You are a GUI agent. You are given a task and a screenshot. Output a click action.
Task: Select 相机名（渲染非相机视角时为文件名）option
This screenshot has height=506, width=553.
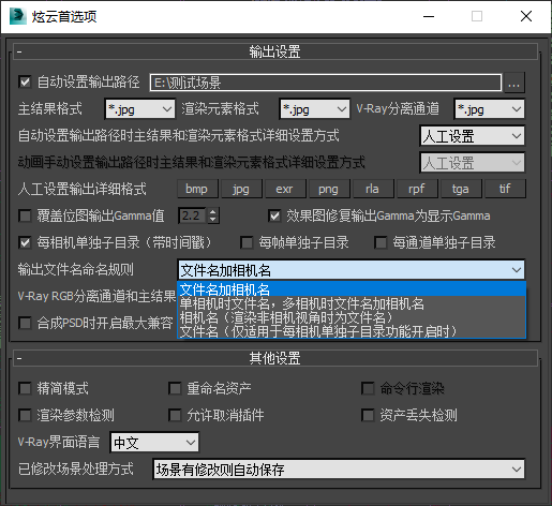[x=352, y=318]
